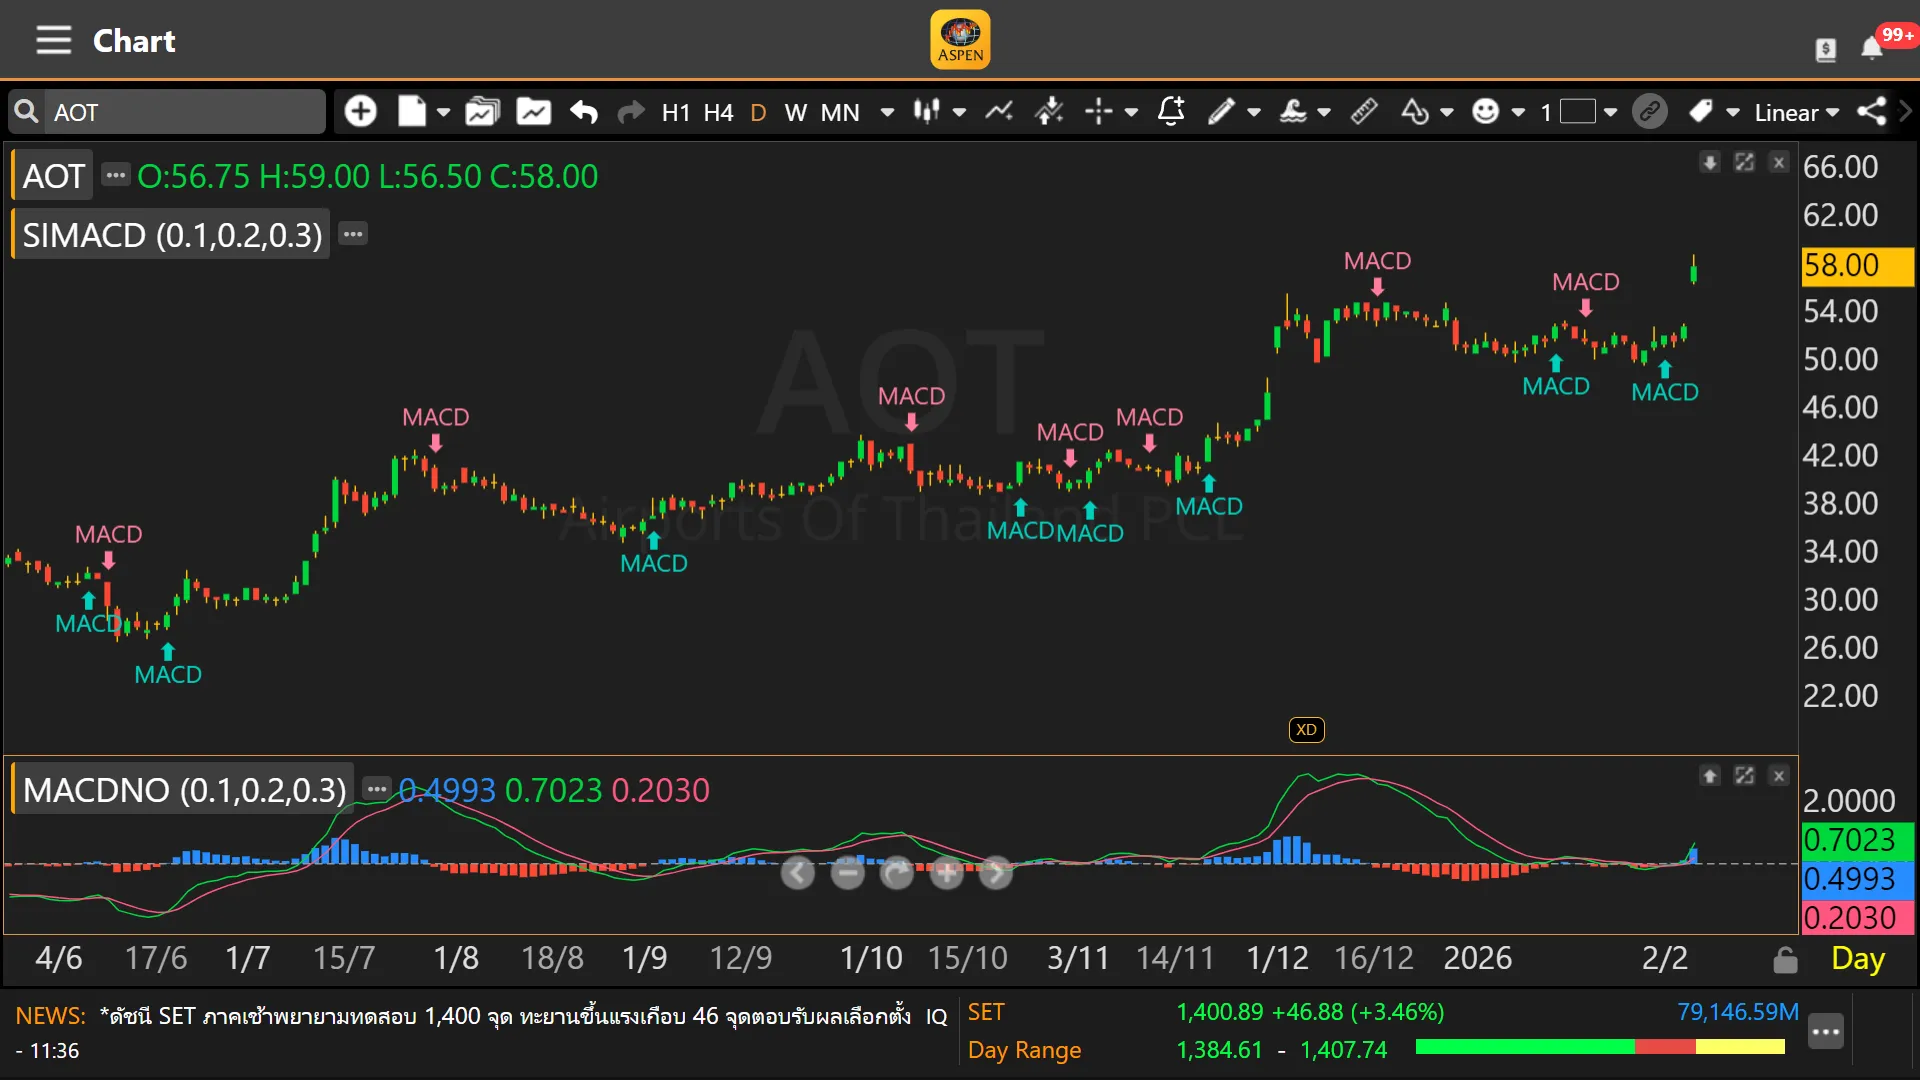Toggle XD dividend marker on chart
The width and height of the screenshot is (1920, 1080).
pos(1306,730)
